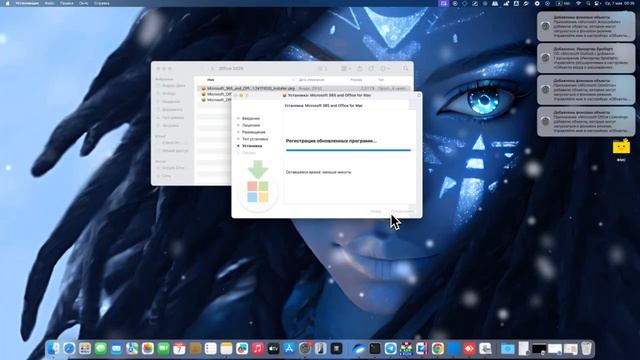Open the Справка menu
The width and height of the screenshot is (640, 360).
click(x=101, y=3)
